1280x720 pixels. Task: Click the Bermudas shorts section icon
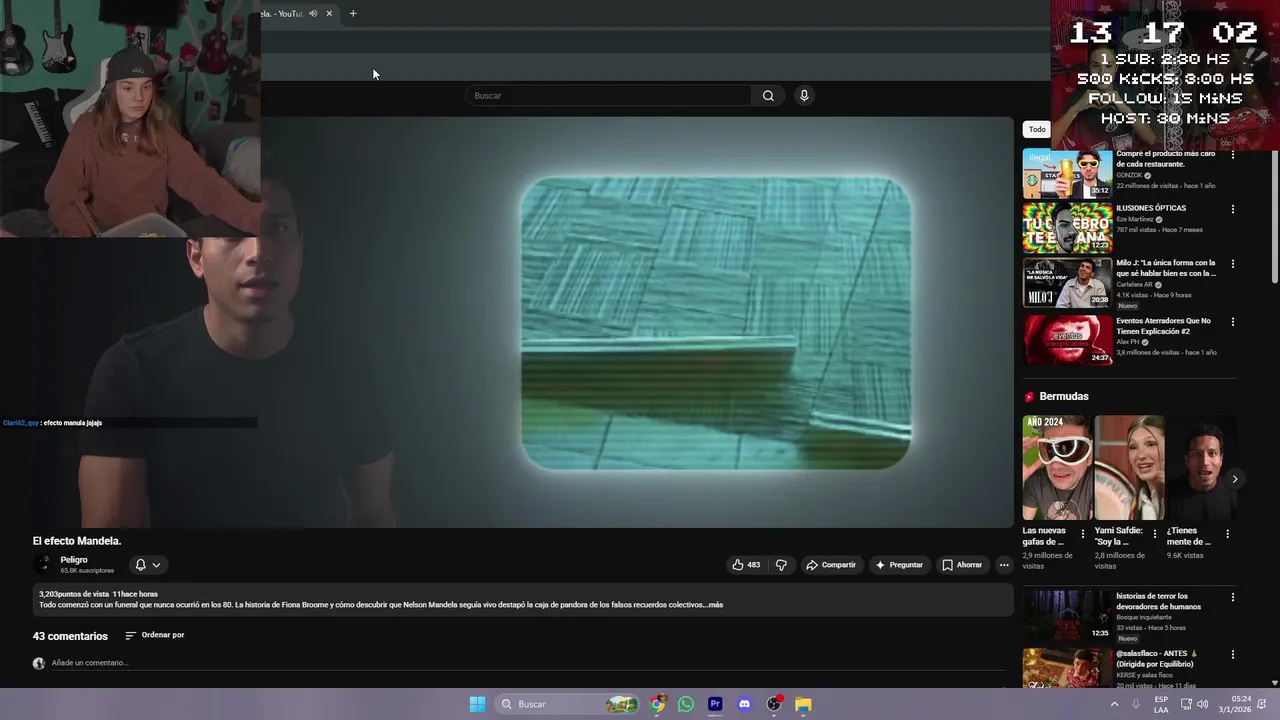[x=1029, y=397]
